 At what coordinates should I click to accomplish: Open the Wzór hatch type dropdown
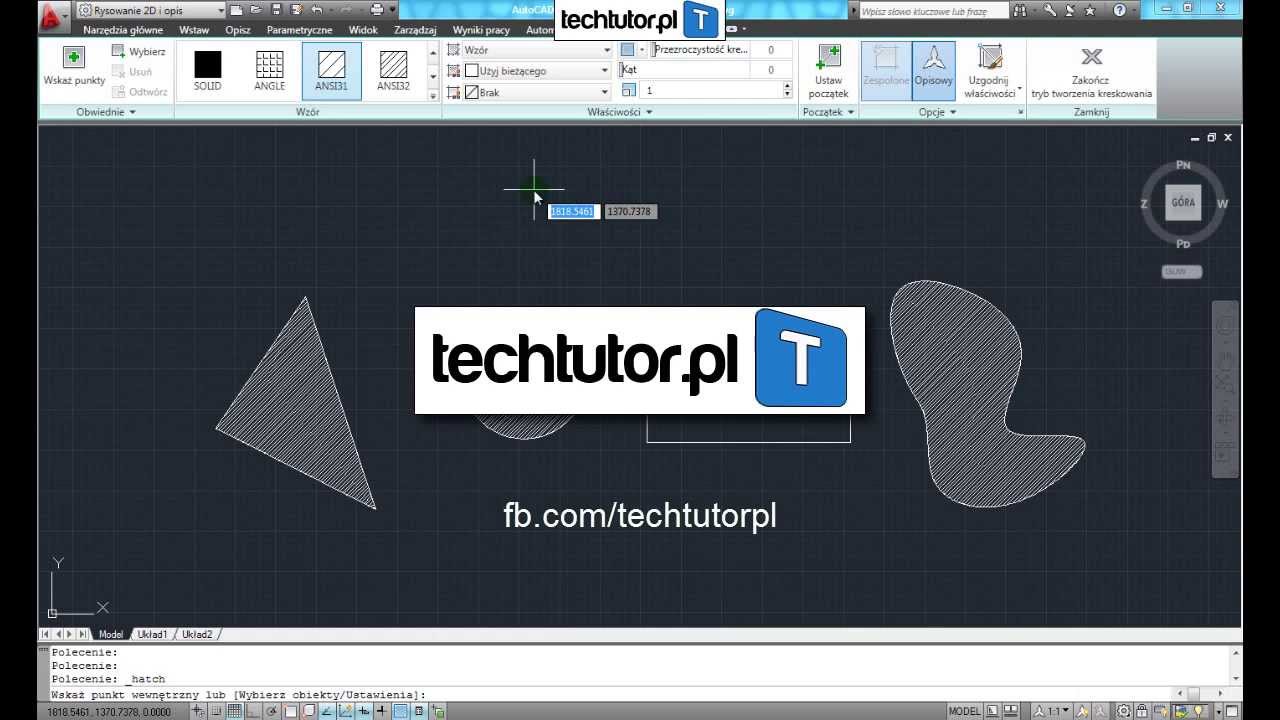528,50
